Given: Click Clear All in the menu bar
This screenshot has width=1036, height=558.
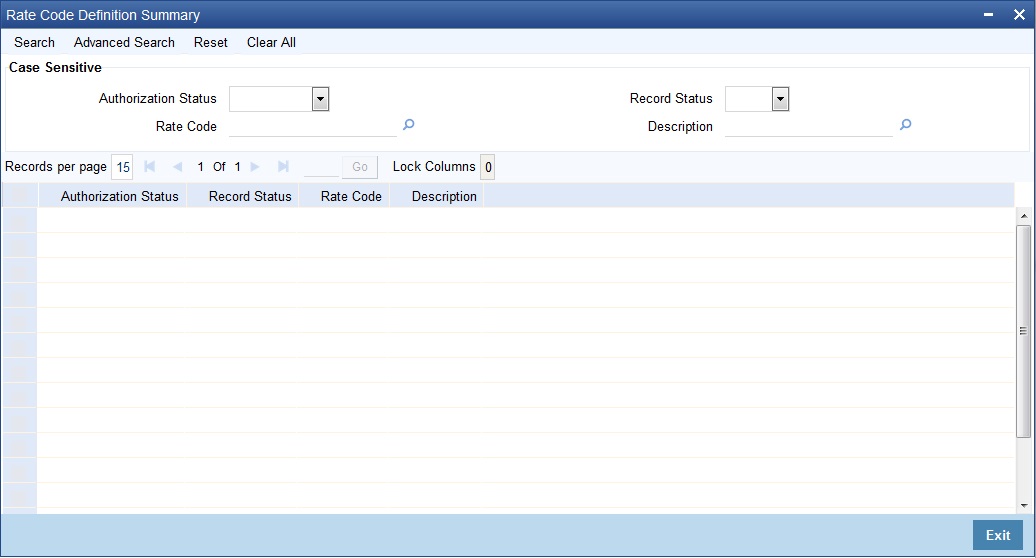Looking at the screenshot, I should (271, 42).
